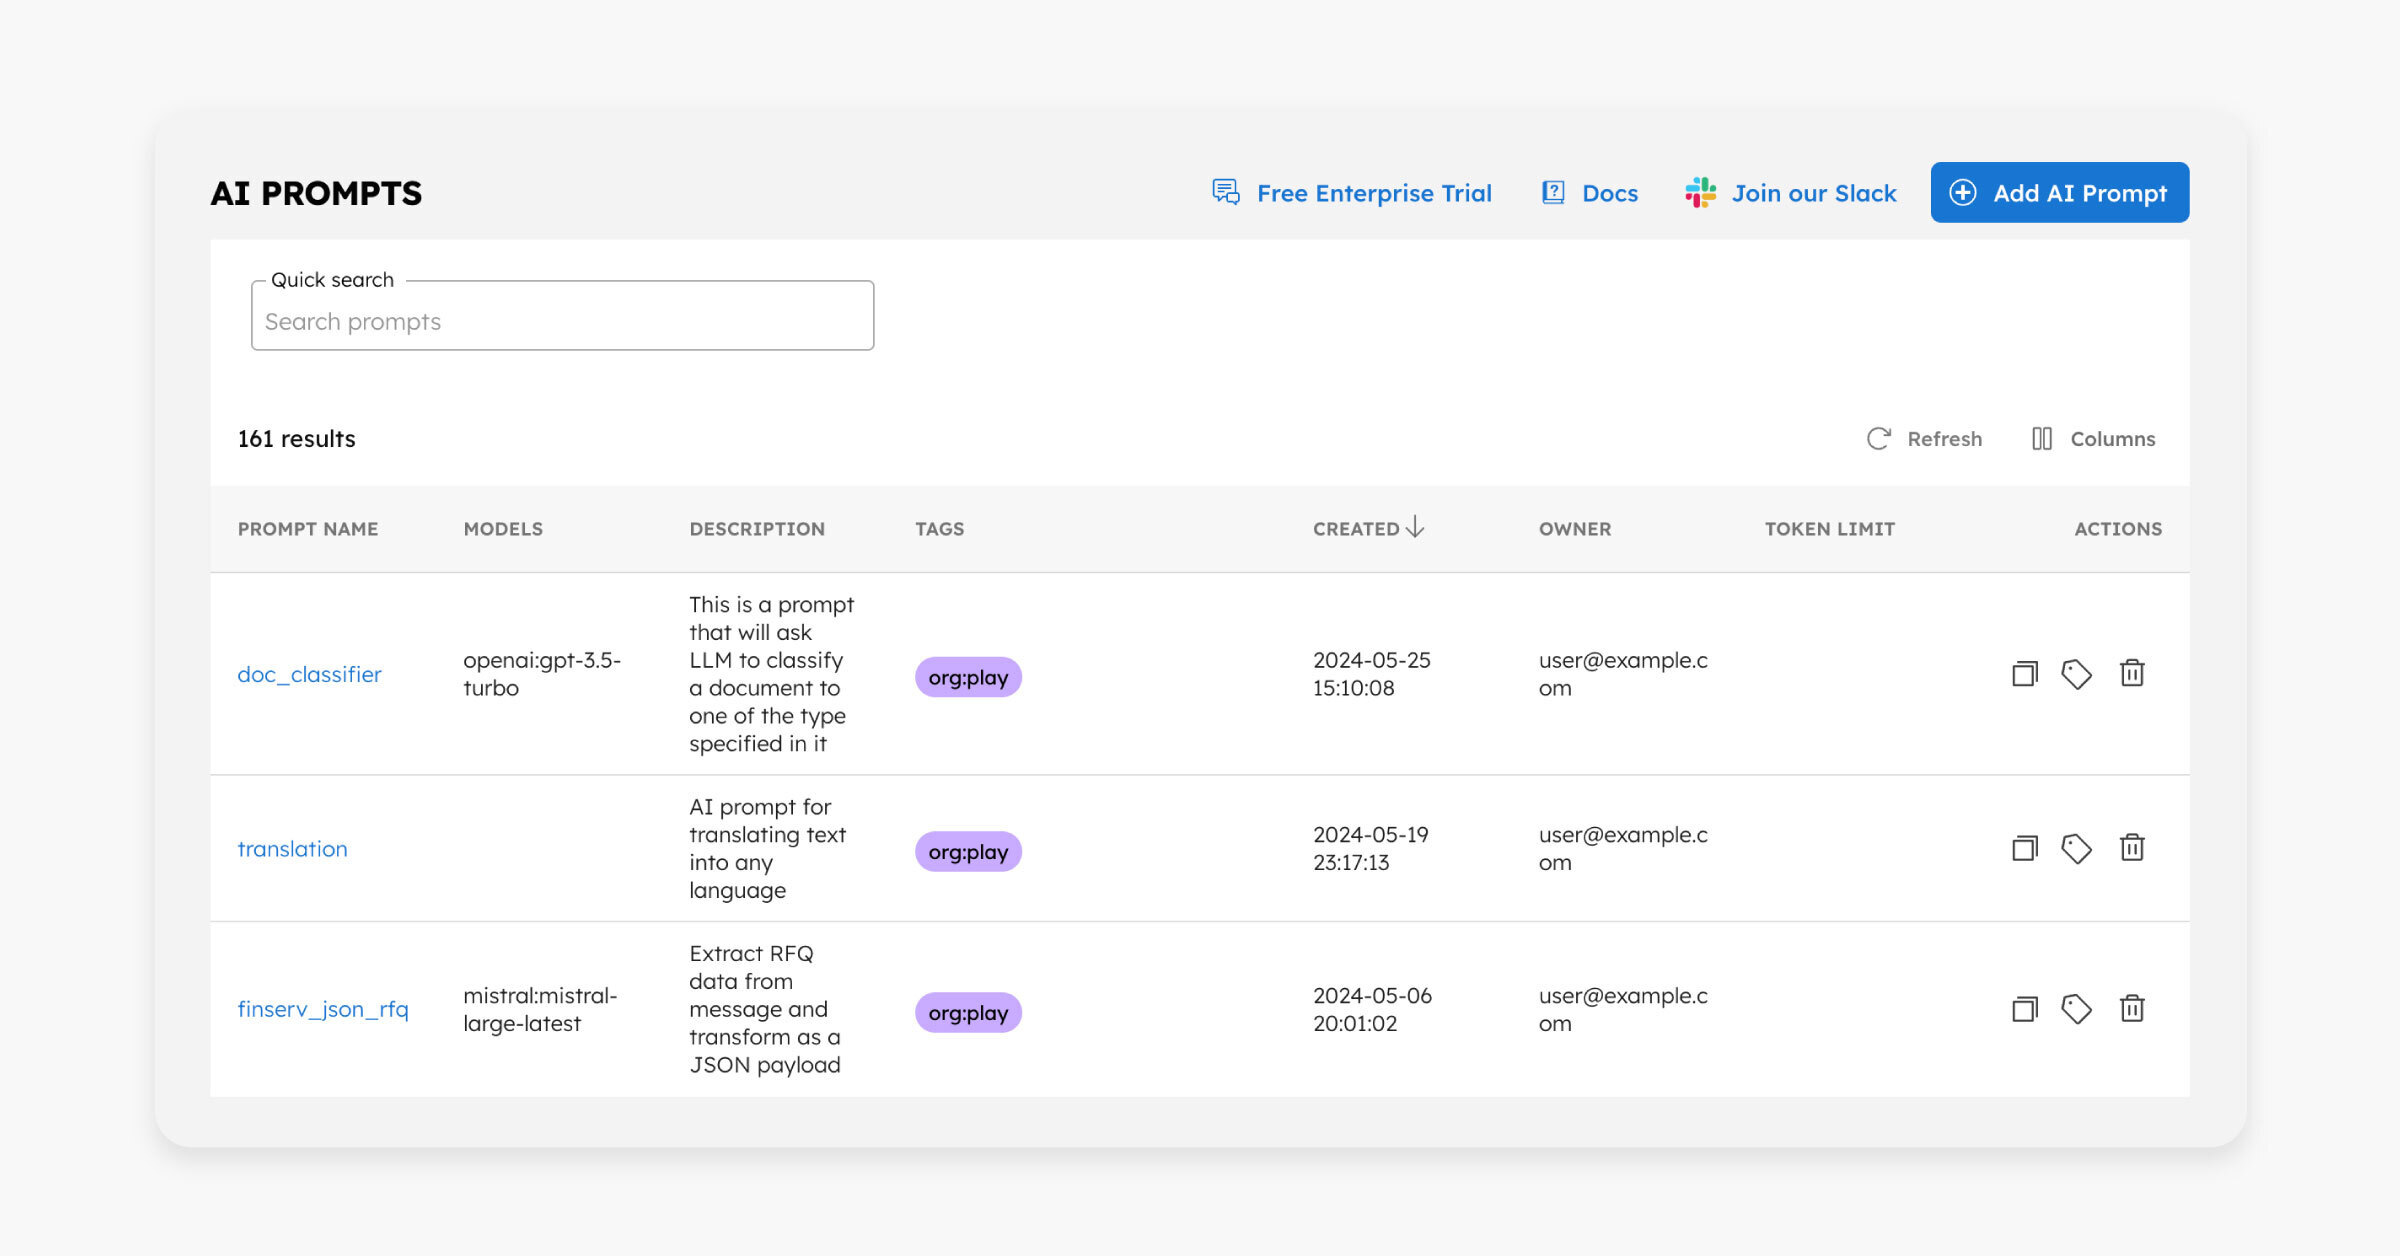Refresh the prompts list
2400x1256 pixels.
tap(1924, 439)
